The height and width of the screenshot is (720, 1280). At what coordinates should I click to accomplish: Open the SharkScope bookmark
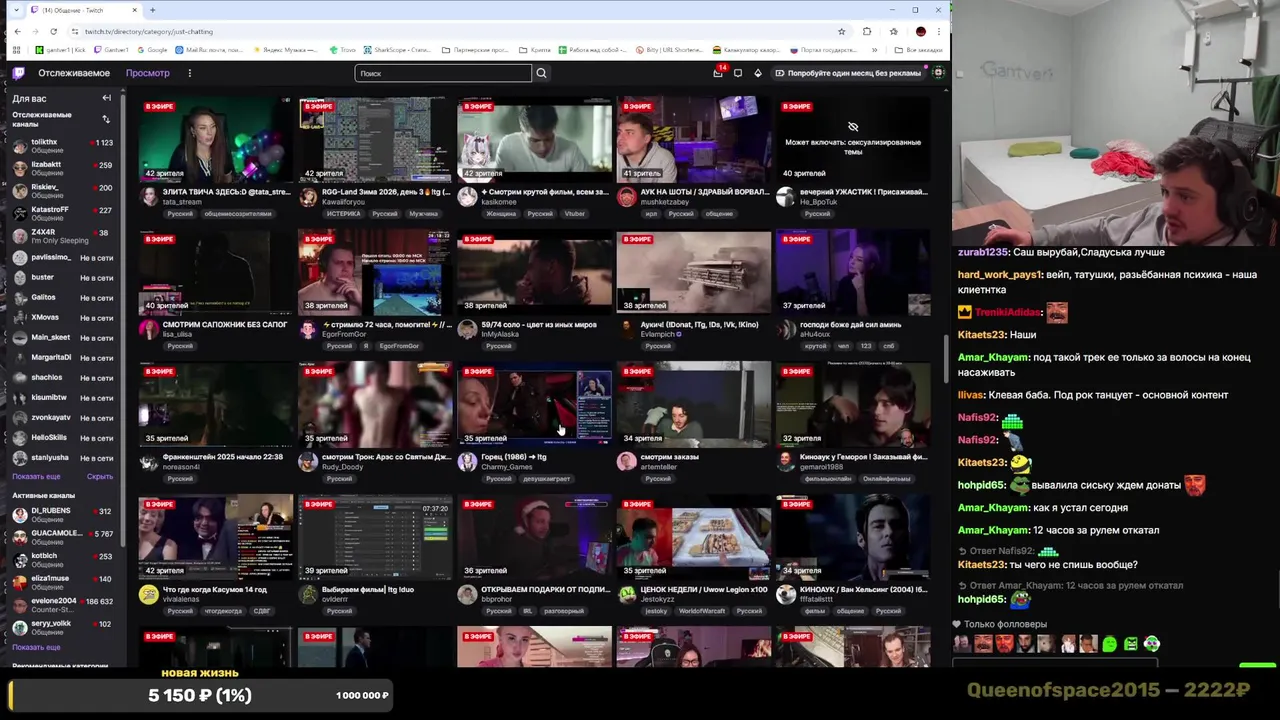[397, 50]
